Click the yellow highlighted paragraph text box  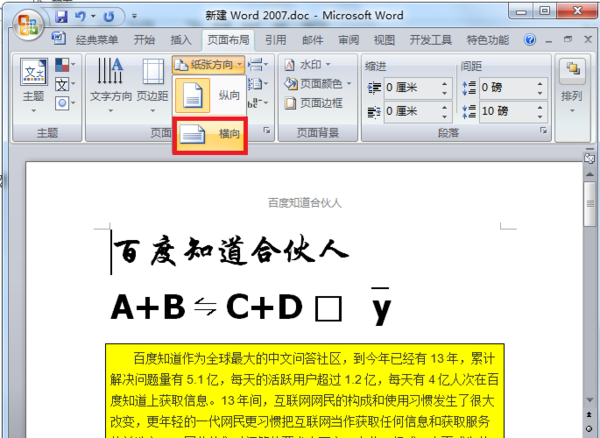[305, 390]
